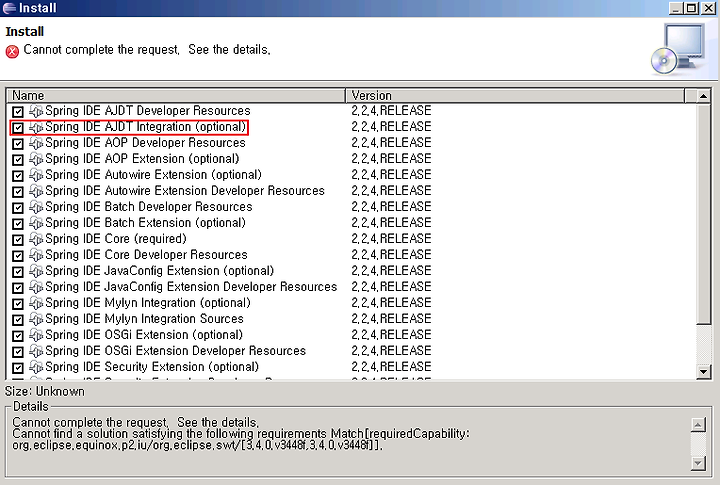
Task: Click the Details pane scroll down arrow
Action: [x=698, y=463]
